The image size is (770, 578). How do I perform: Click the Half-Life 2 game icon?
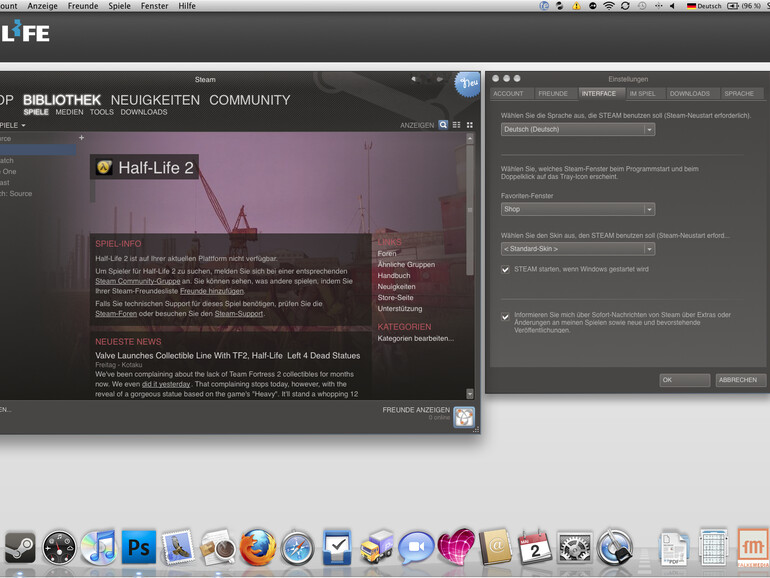[x=104, y=167]
